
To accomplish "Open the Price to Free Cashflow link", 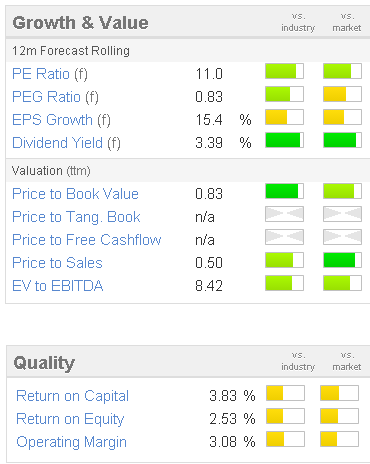I will (x=87, y=240).
